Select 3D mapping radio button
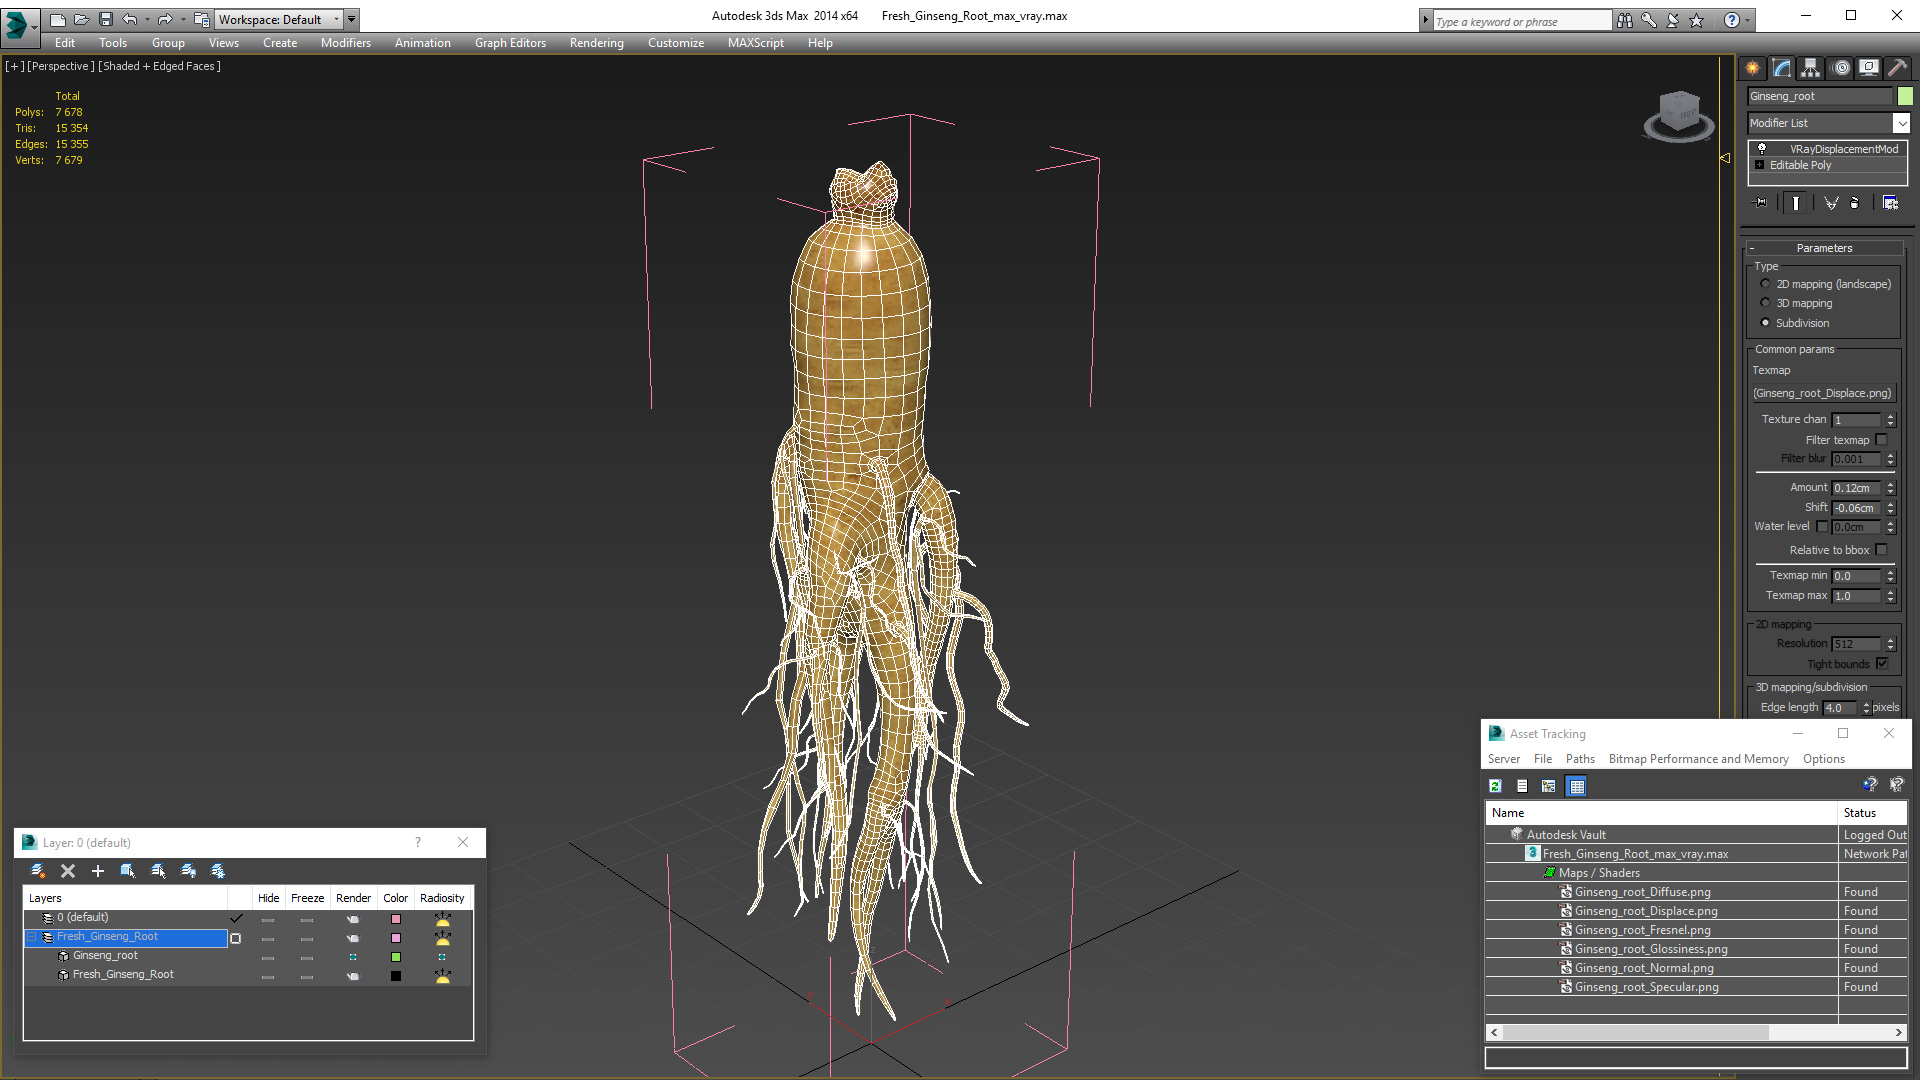Image resolution: width=1920 pixels, height=1080 pixels. [x=1765, y=303]
